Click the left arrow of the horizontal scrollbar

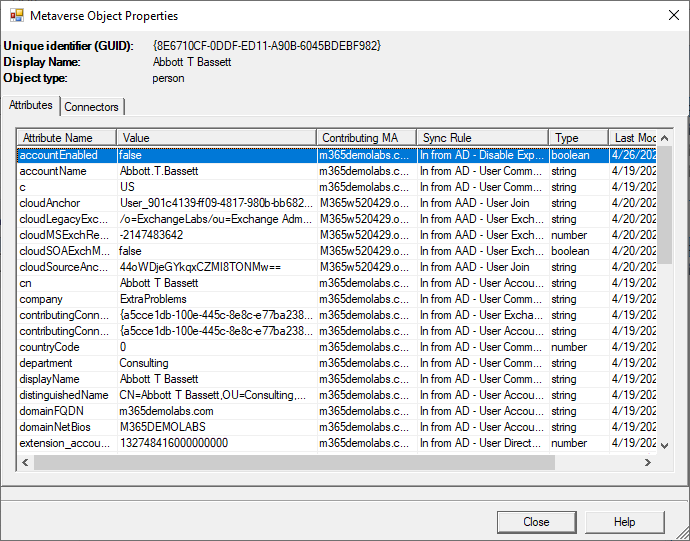point(25,462)
